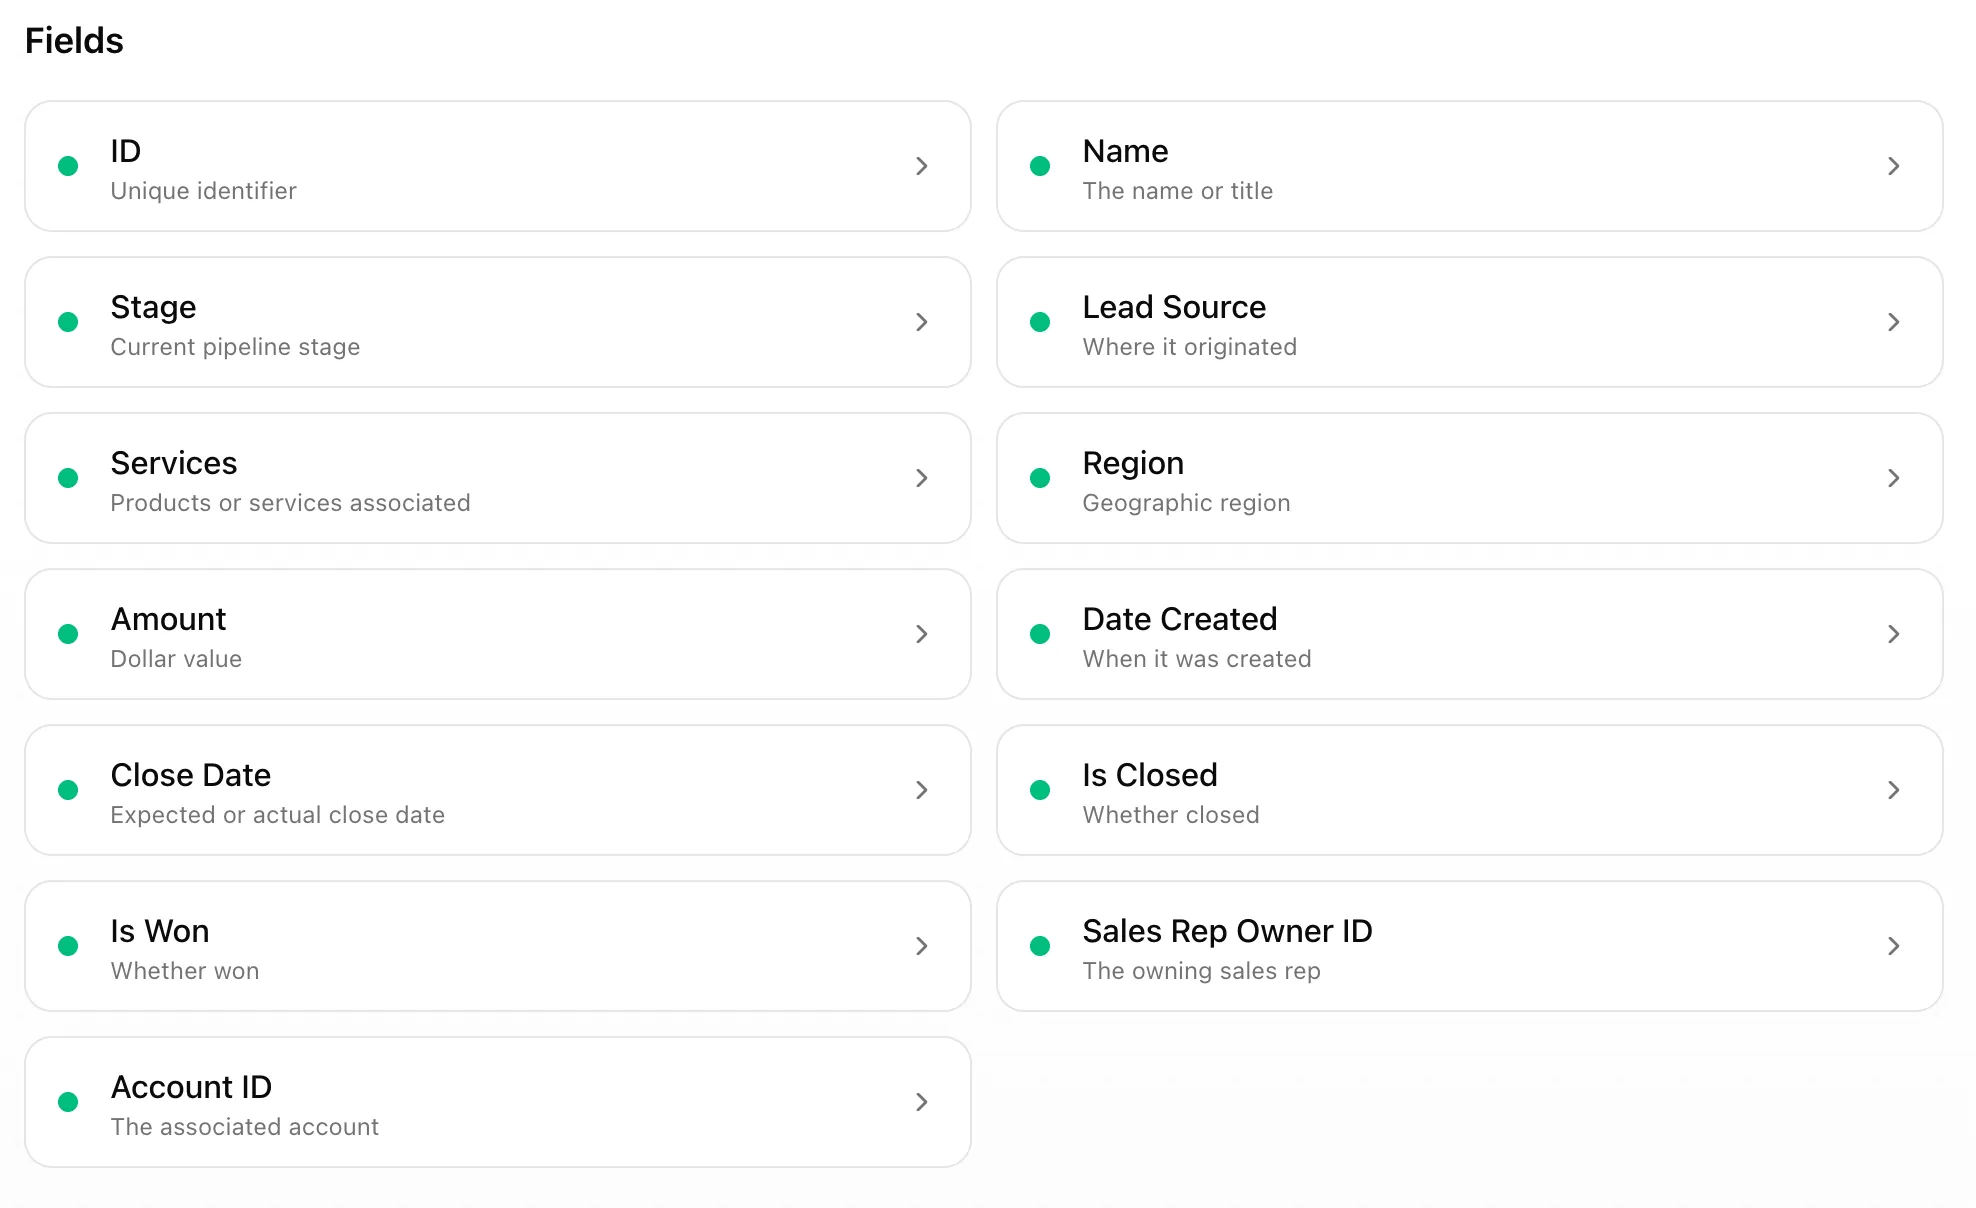Select the green dot next to Region
The width and height of the screenshot is (1976, 1208).
(x=1040, y=478)
